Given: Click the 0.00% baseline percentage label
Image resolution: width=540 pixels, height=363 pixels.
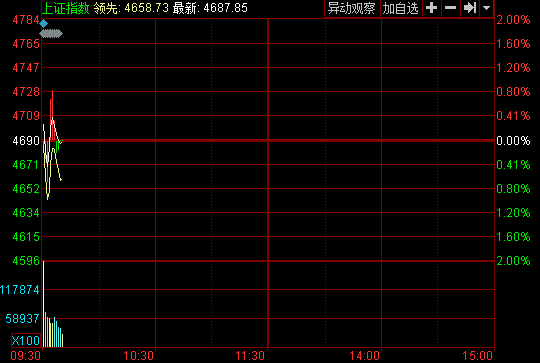Looking at the screenshot, I should pyautogui.click(x=513, y=141).
